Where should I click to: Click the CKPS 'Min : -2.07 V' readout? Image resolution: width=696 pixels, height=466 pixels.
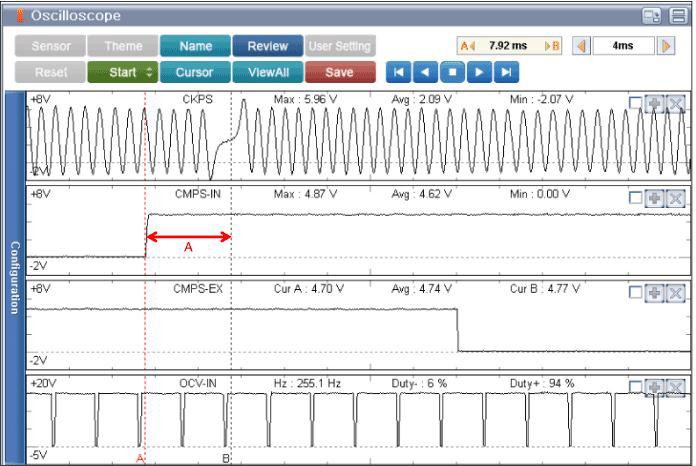(x=542, y=99)
